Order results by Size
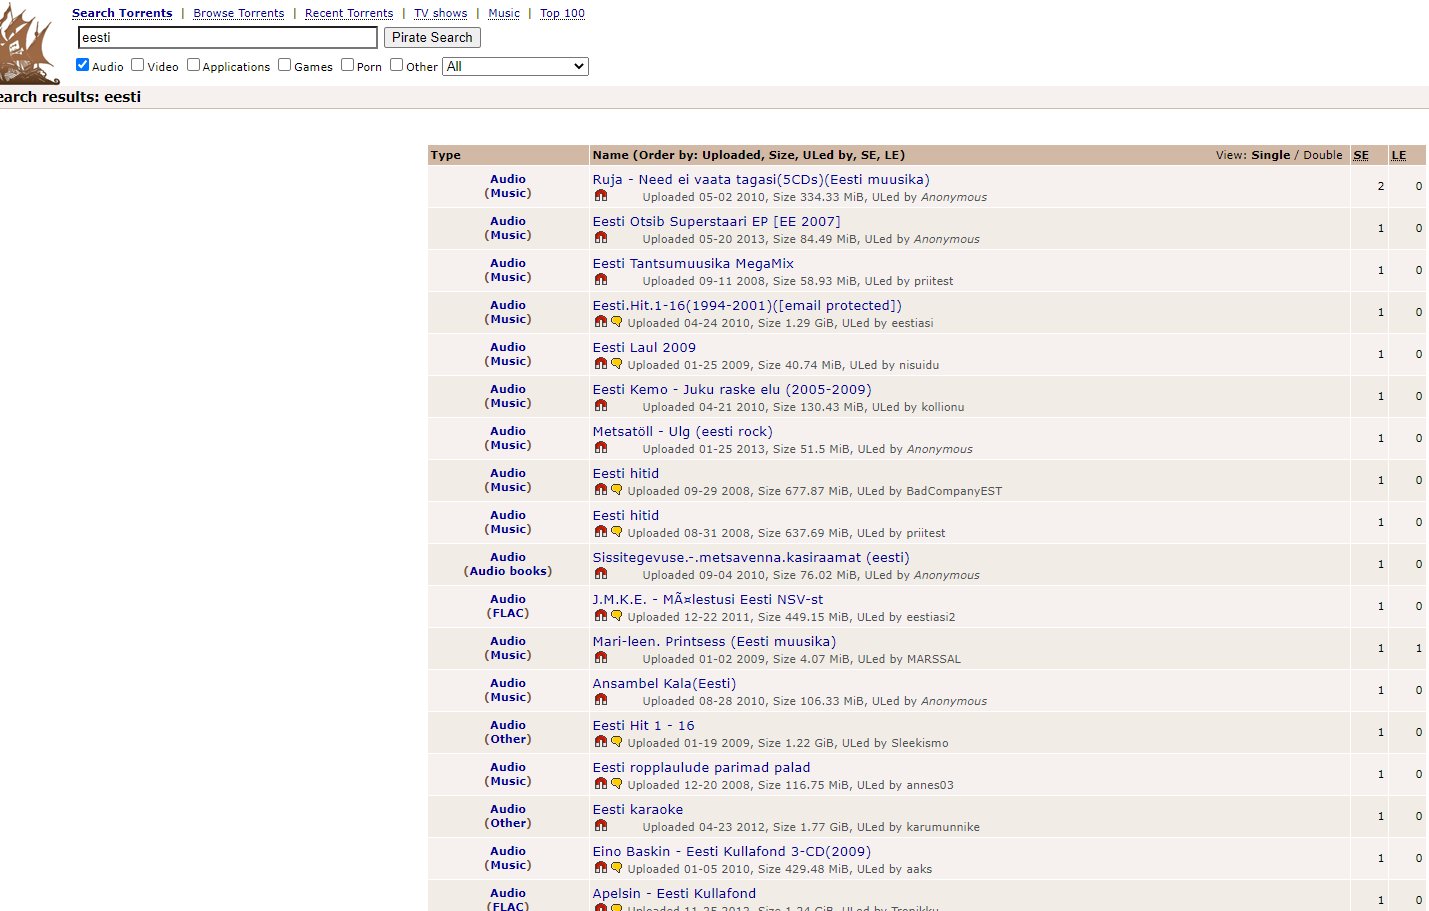Screen dimensions: 1429x911 781,155
